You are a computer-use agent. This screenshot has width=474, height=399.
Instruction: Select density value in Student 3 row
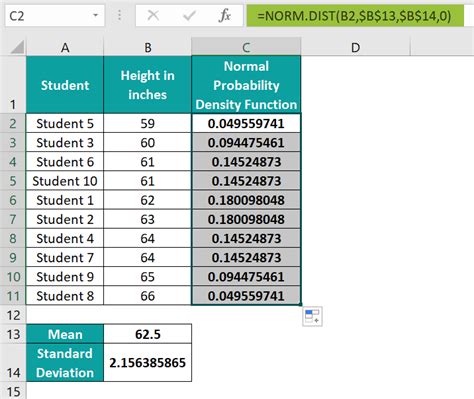coord(246,143)
